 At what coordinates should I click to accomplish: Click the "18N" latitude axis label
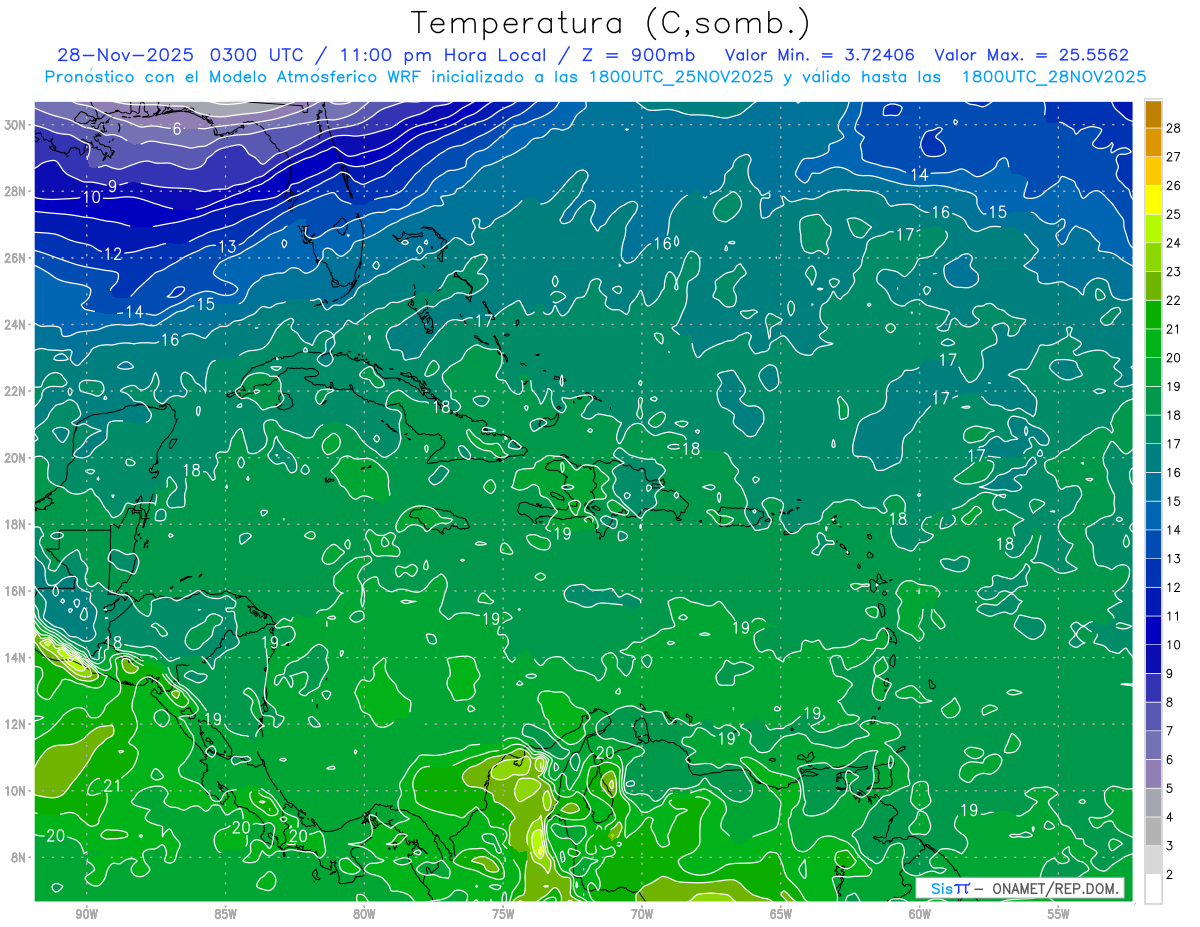15,524
